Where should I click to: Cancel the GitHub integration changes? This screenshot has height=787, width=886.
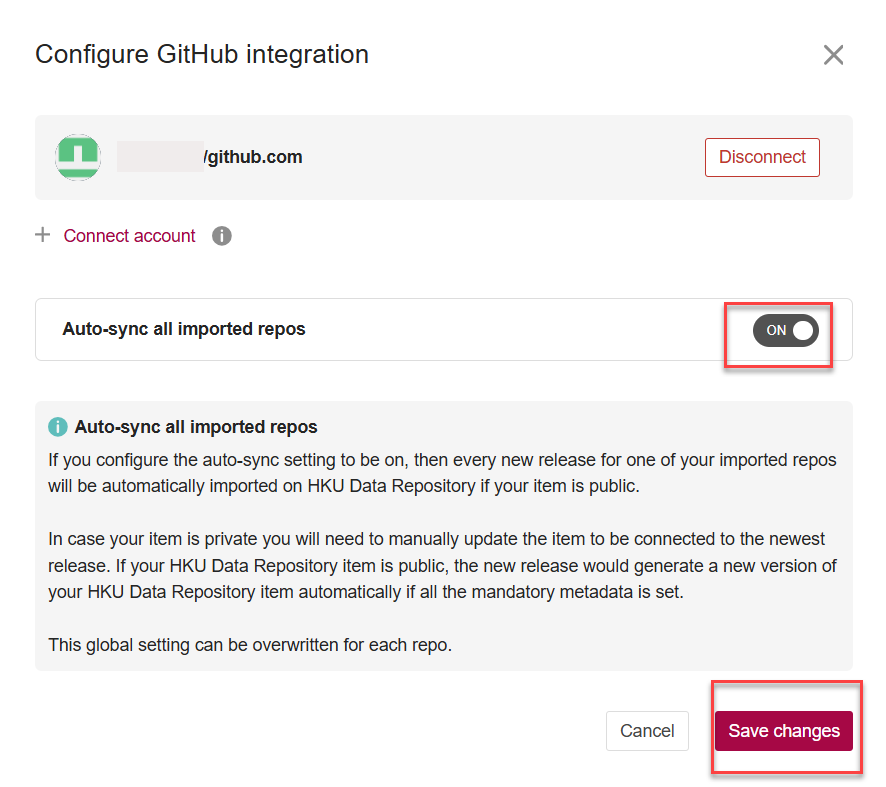point(647,731)
